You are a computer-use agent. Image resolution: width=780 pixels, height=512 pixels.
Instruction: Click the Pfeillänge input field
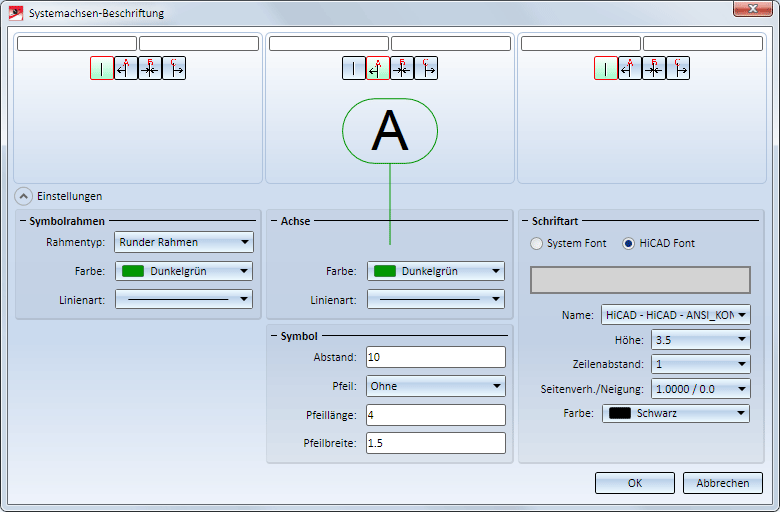(436, 415)
